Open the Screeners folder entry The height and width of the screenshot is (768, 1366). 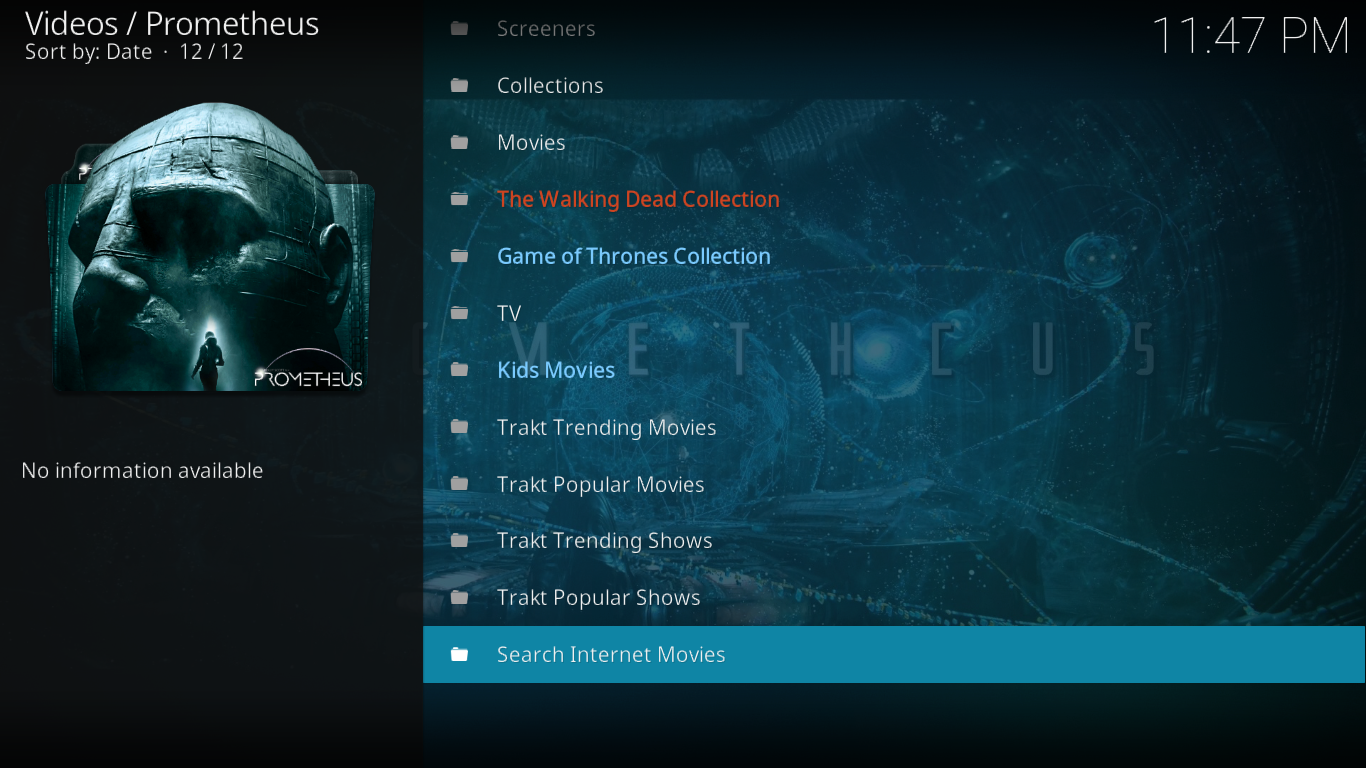(x=894, y=28)
